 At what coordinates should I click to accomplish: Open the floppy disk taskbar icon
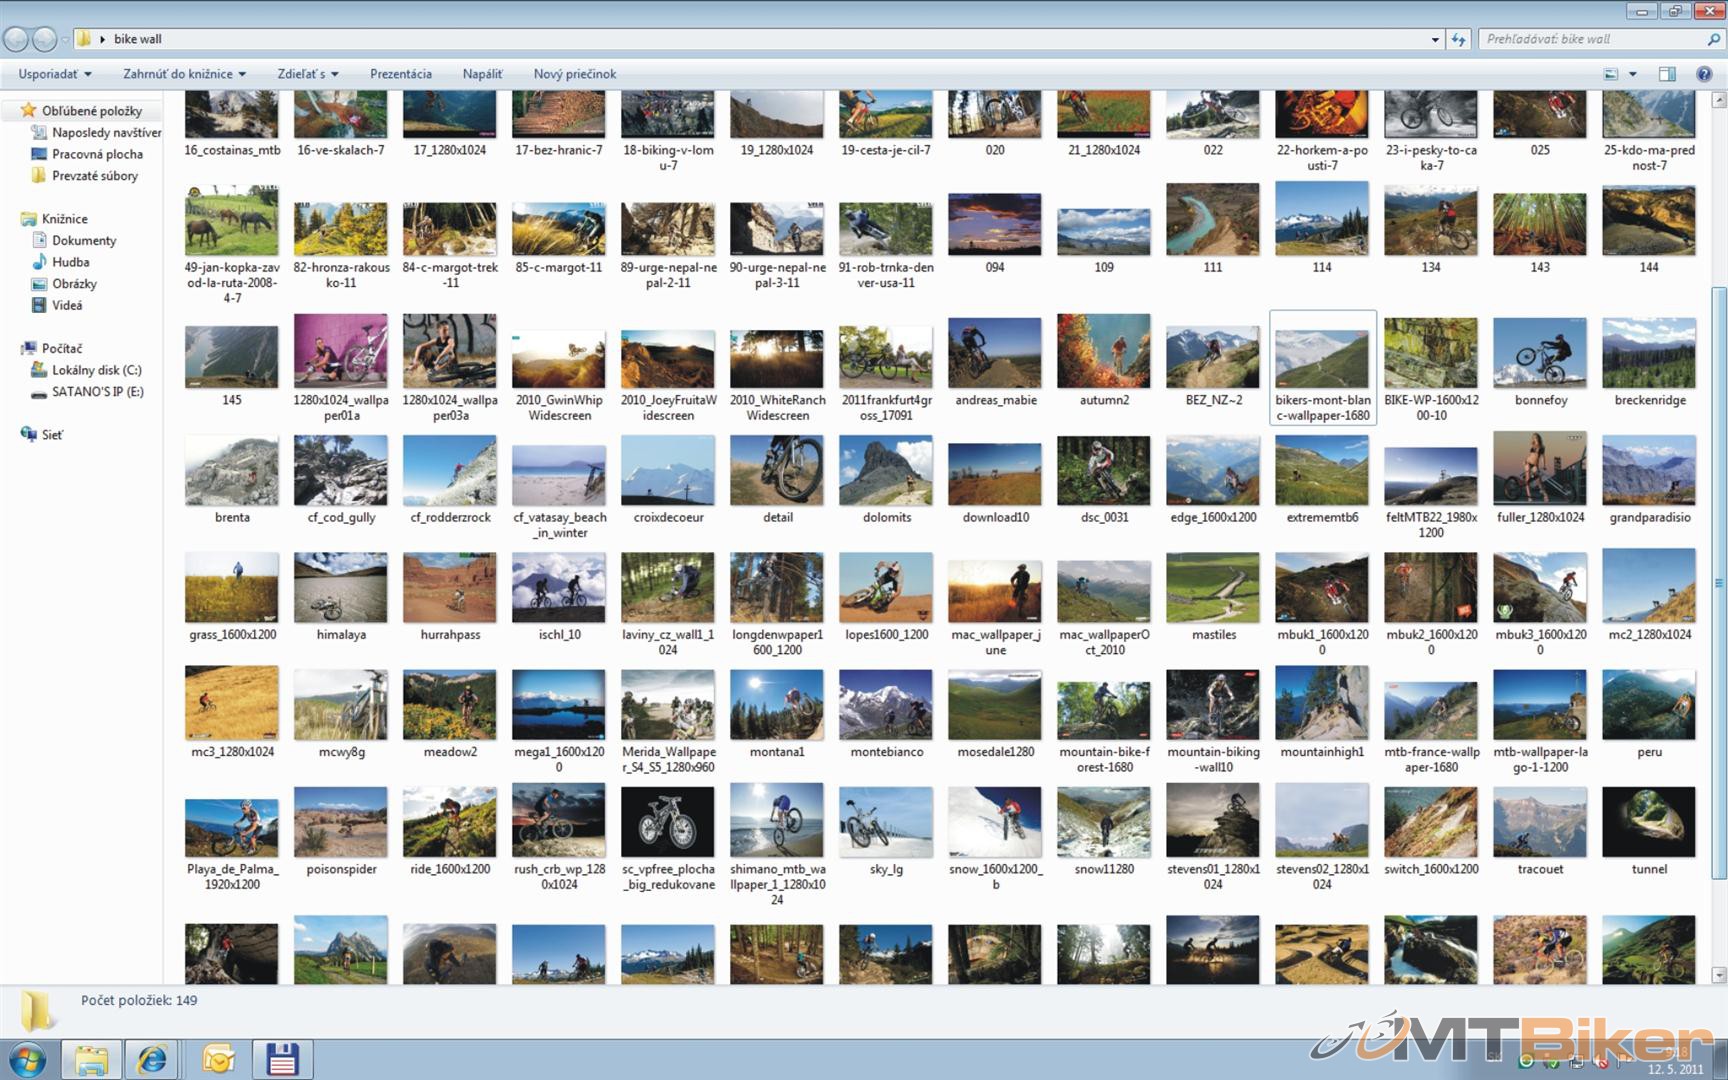282,1059
